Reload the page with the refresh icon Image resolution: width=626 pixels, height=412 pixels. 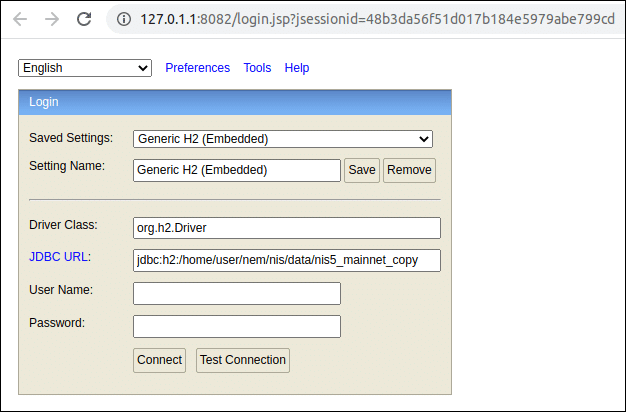tap(84, 19)
